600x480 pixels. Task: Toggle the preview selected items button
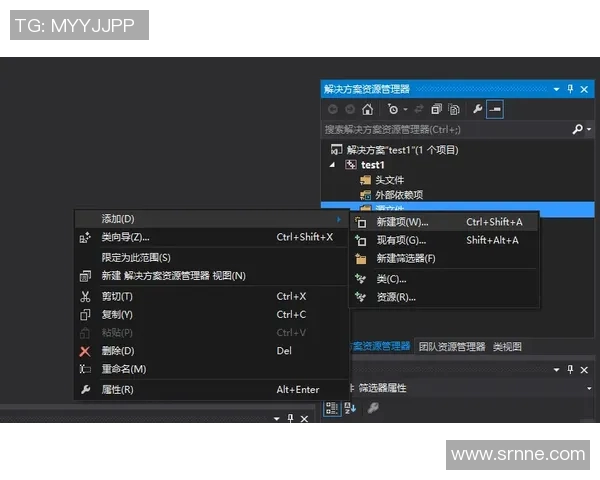click(x=494, y=109)
